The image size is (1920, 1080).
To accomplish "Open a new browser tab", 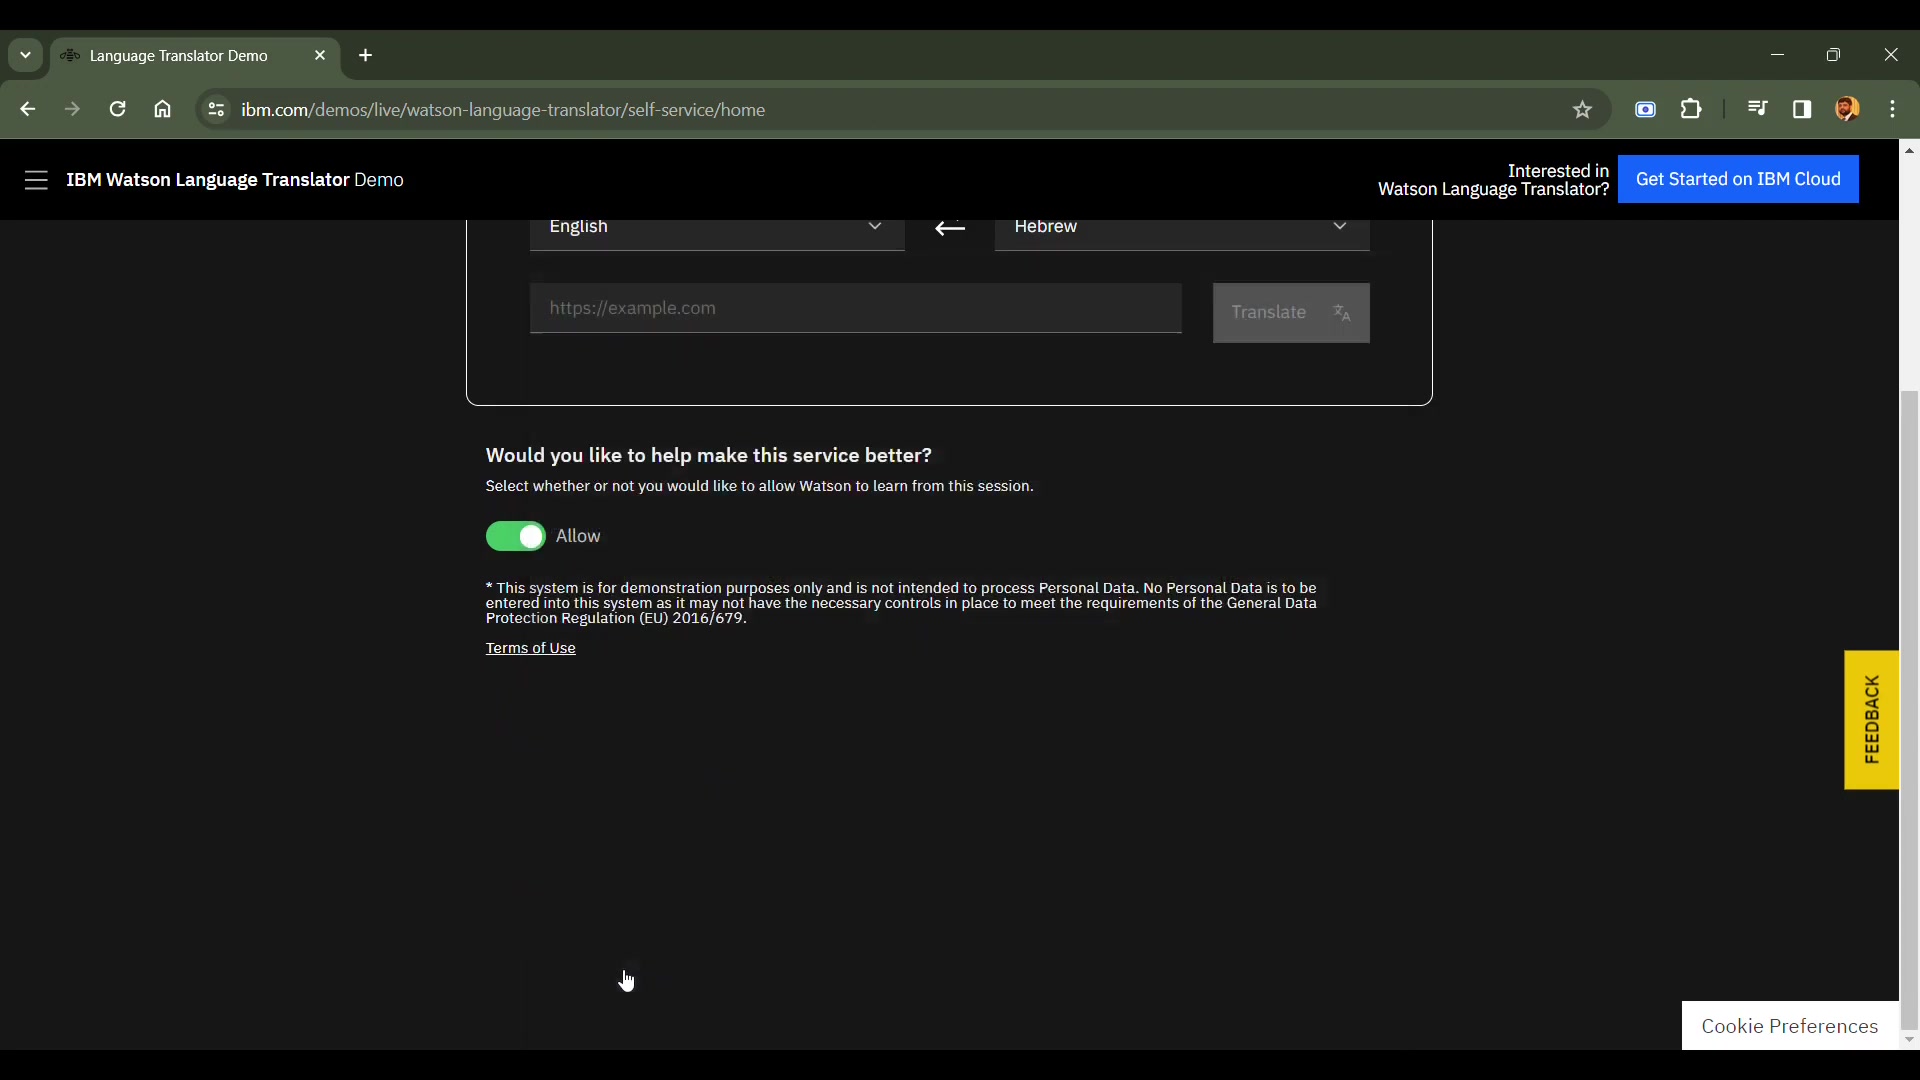I will (366, 55).
